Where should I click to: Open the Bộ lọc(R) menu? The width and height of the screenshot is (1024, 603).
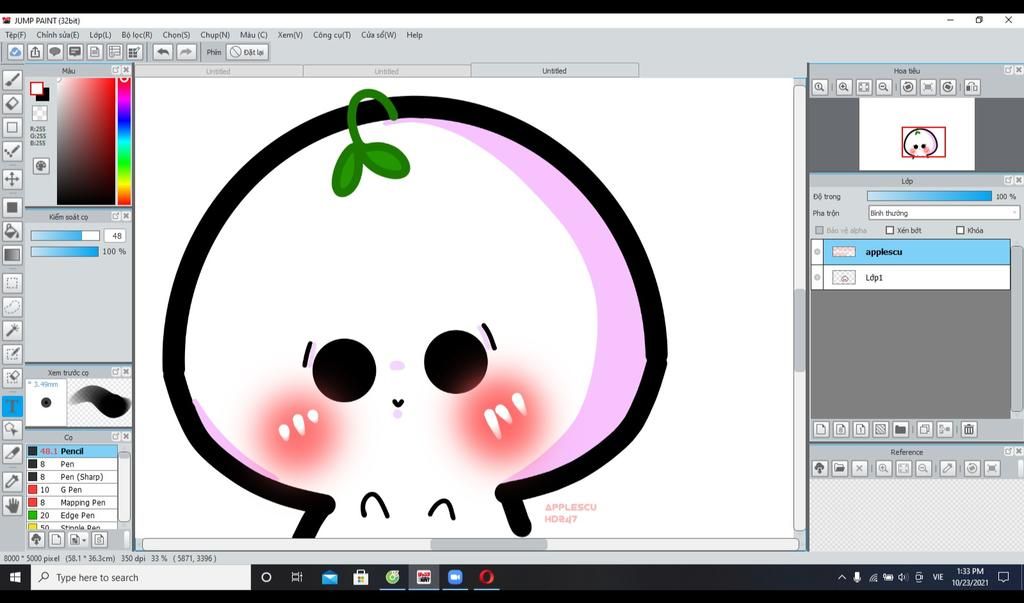click(137, 35)
